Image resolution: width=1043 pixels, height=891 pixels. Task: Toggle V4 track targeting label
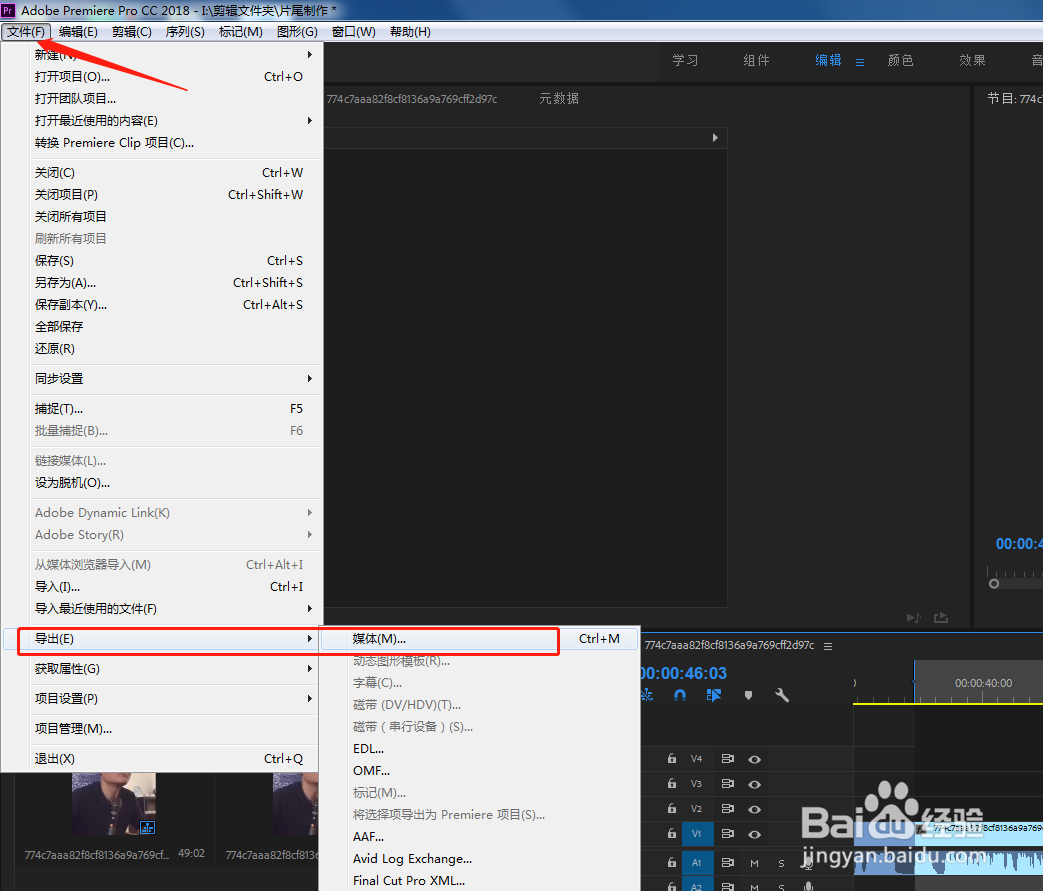(696, 759)
